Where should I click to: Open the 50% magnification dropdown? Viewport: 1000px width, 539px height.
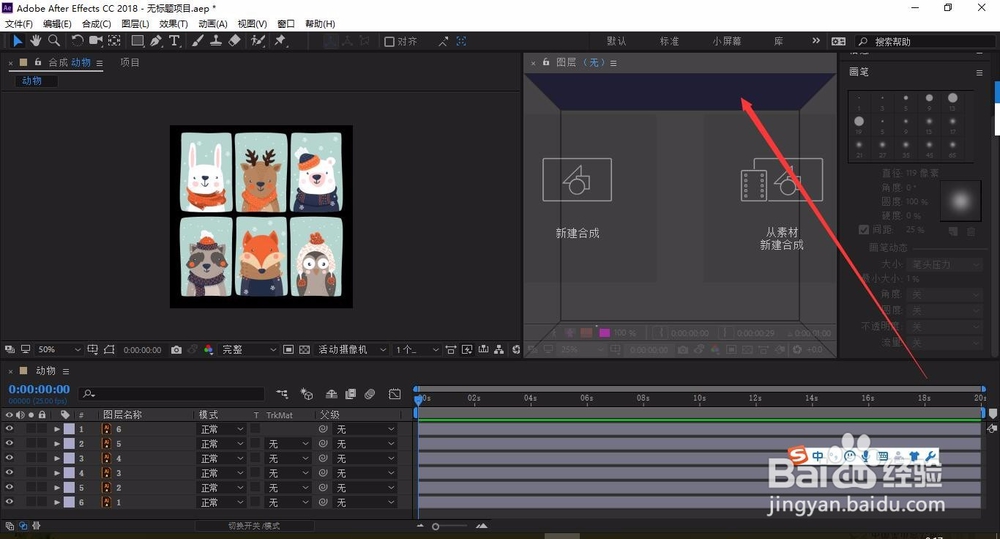pyautogui.click(x=59, y=350)
